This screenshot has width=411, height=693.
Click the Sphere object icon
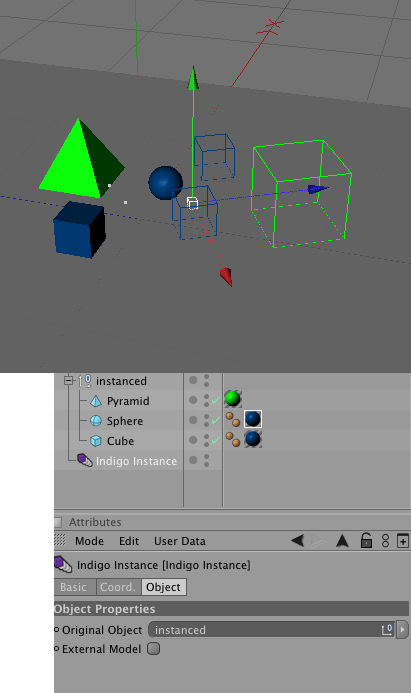pos(95,421)
